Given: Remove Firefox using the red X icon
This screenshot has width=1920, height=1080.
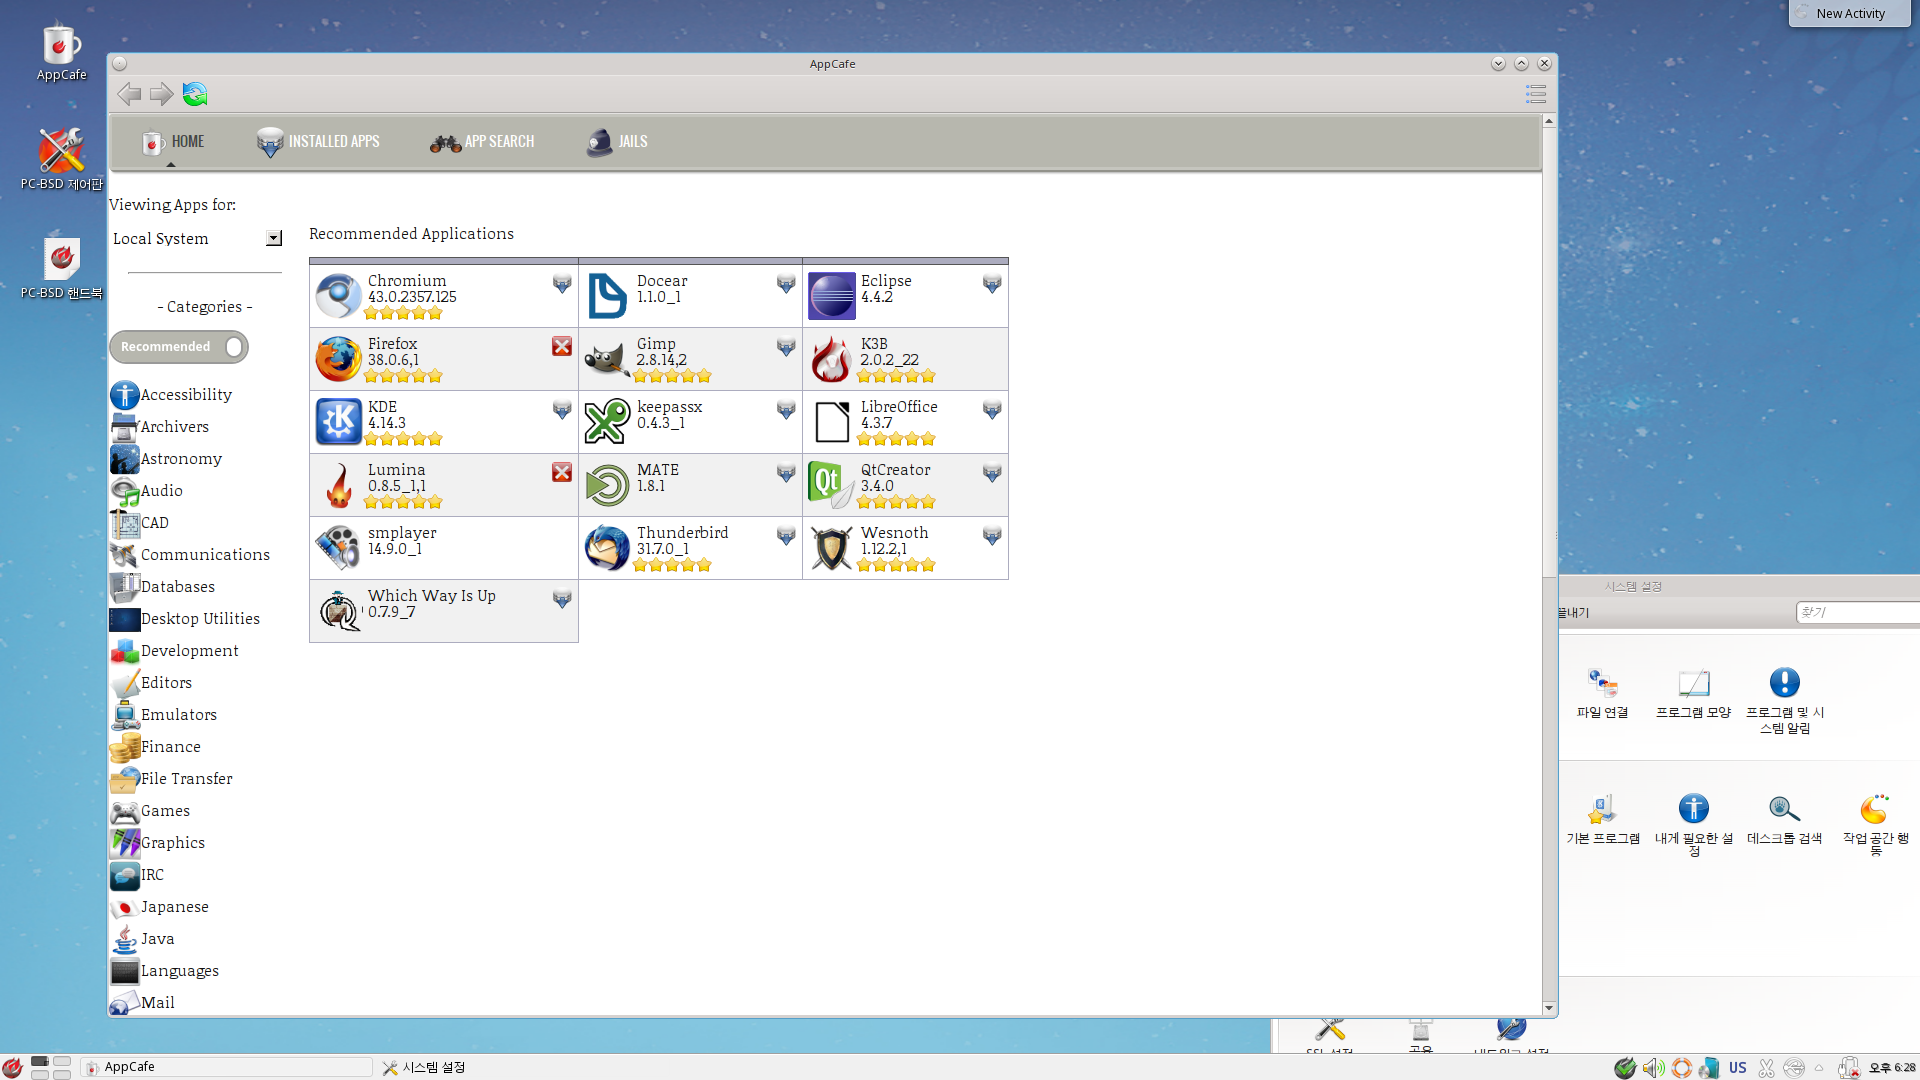Looking at the screenshot, I should point(562,346).
